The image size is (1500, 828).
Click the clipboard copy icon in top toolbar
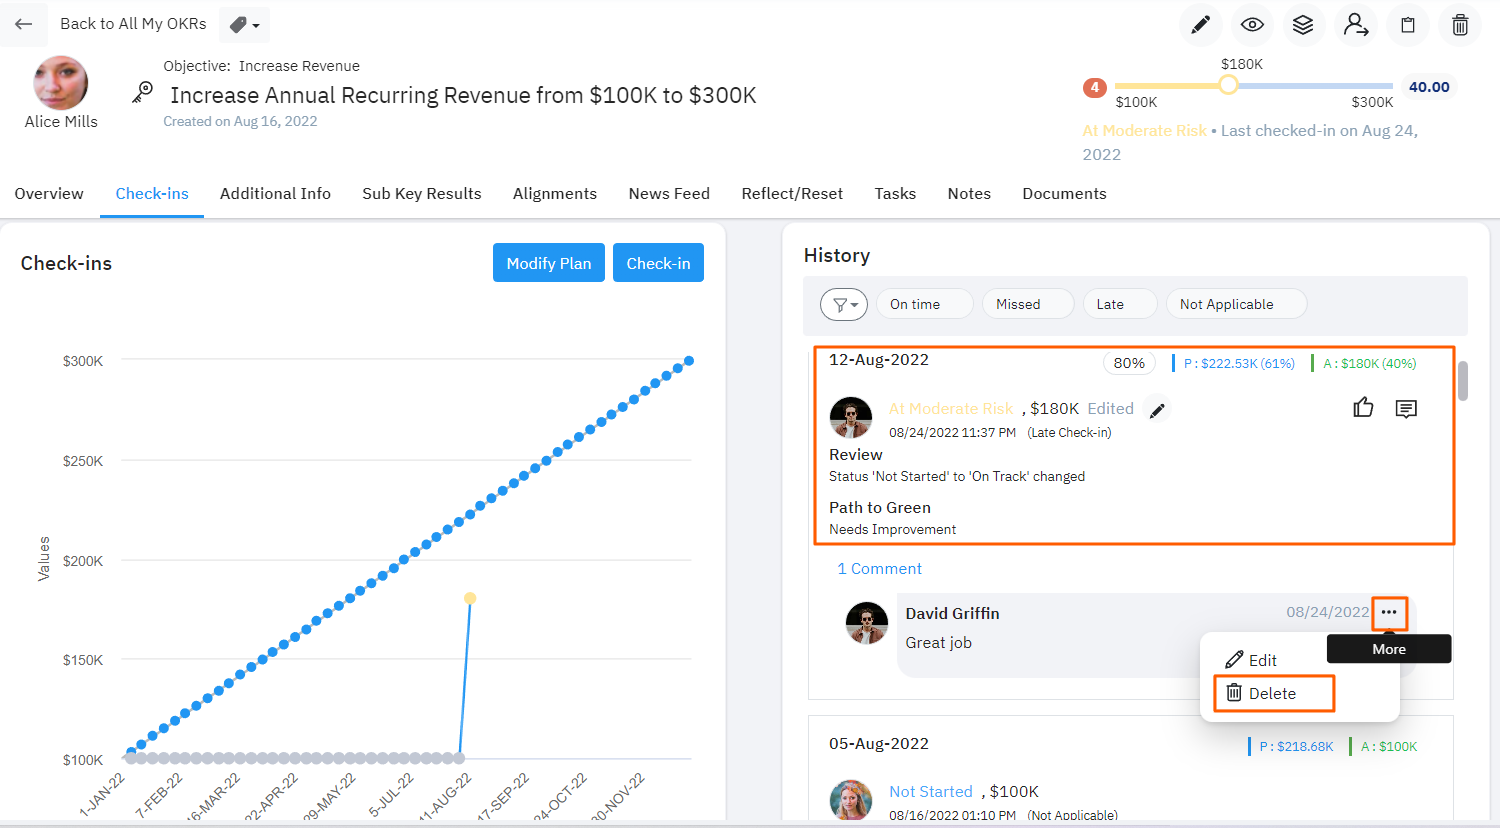[x=1408, y=25]
